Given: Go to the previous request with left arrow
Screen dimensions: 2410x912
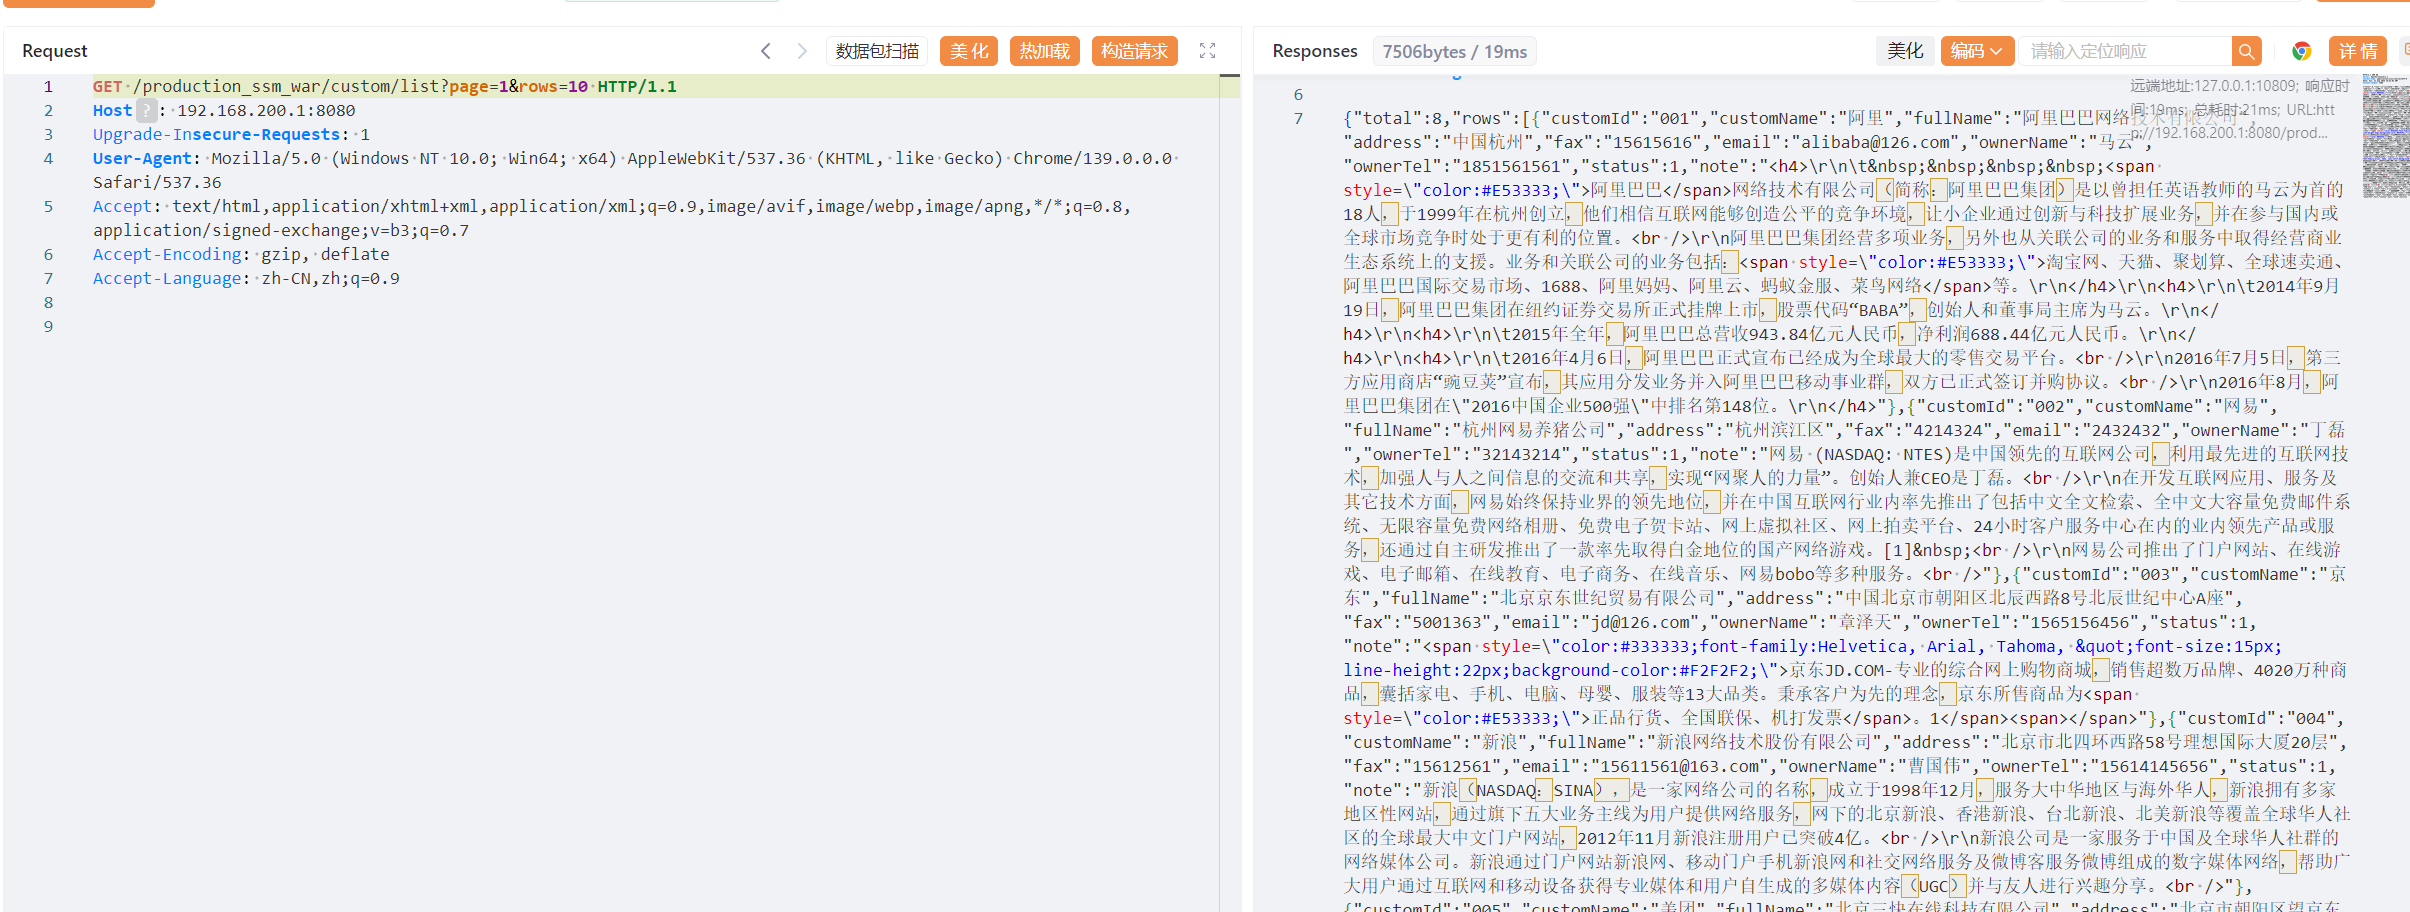Looking at the screenshot, I should tap(766, 51).
